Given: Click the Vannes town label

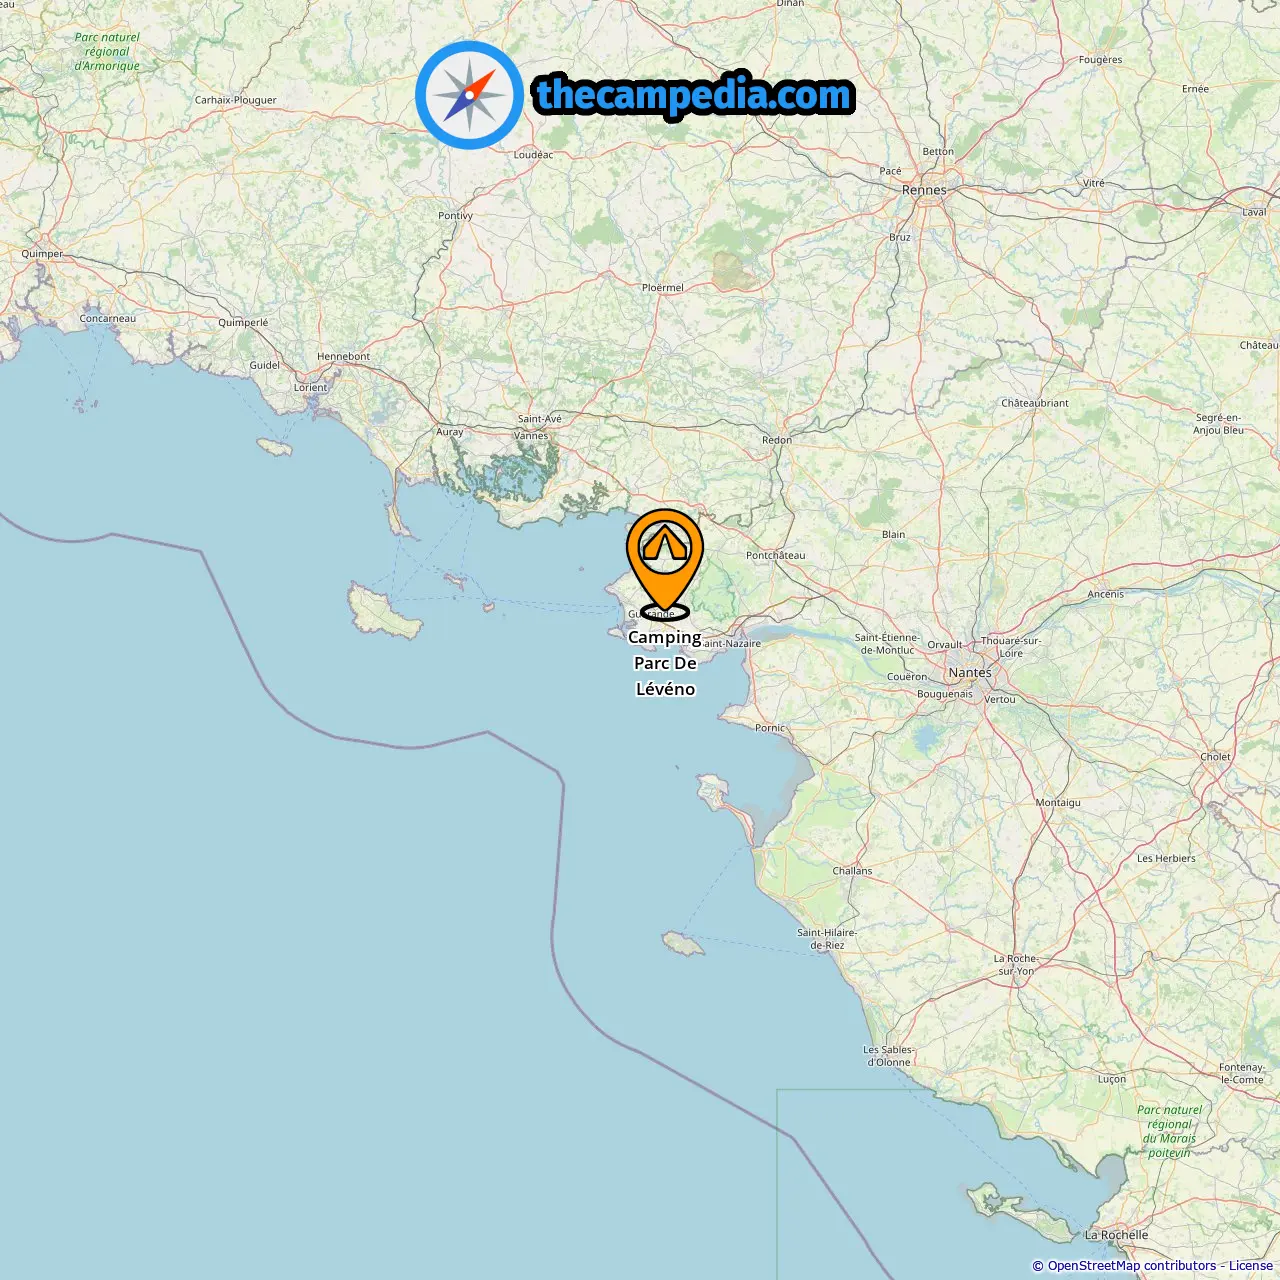Looking at the screenshot, I should (531, 436).
